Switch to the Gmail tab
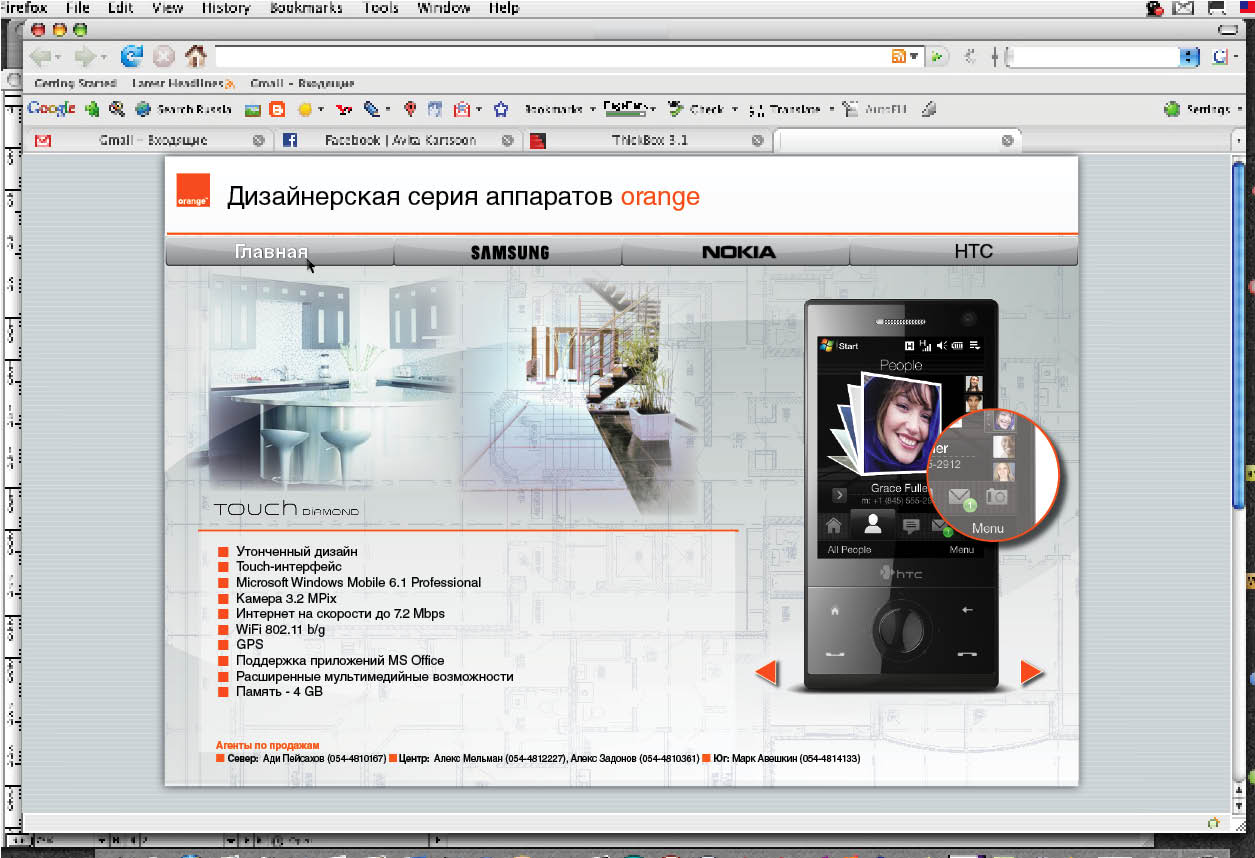Screen dimensions: 1255x858 click(x=152, y=141)
